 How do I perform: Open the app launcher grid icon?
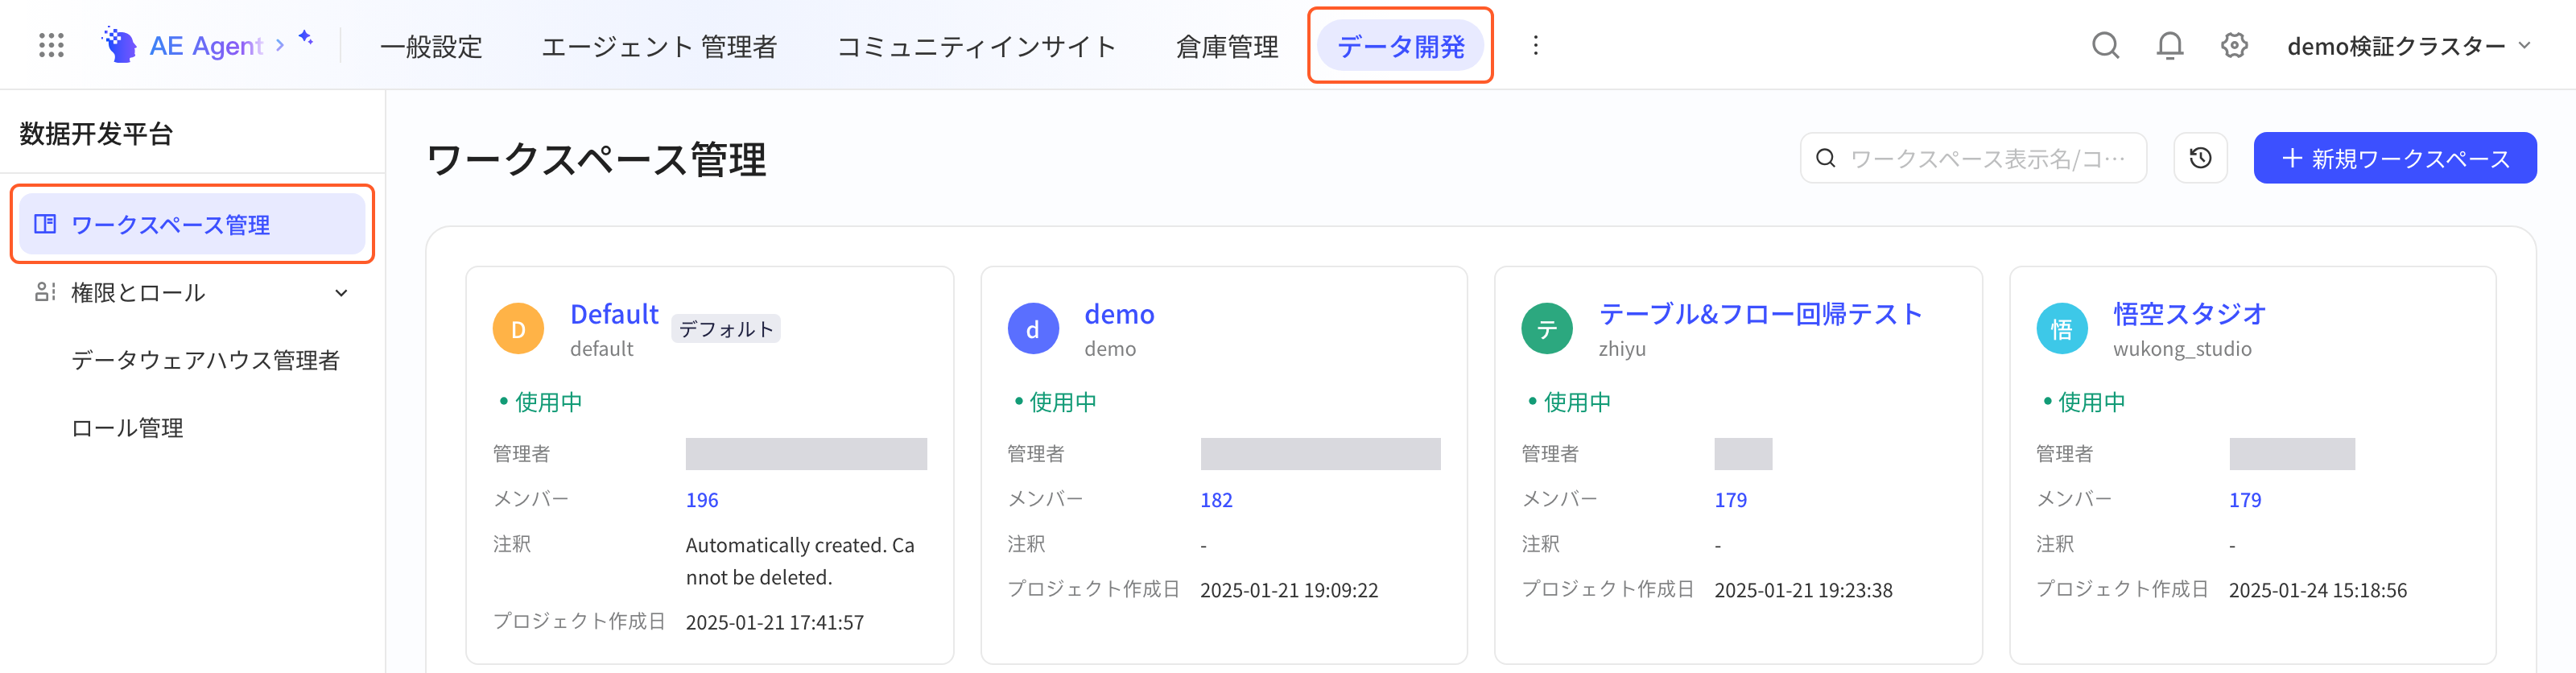pyautogui.click(x=51, y=45)
